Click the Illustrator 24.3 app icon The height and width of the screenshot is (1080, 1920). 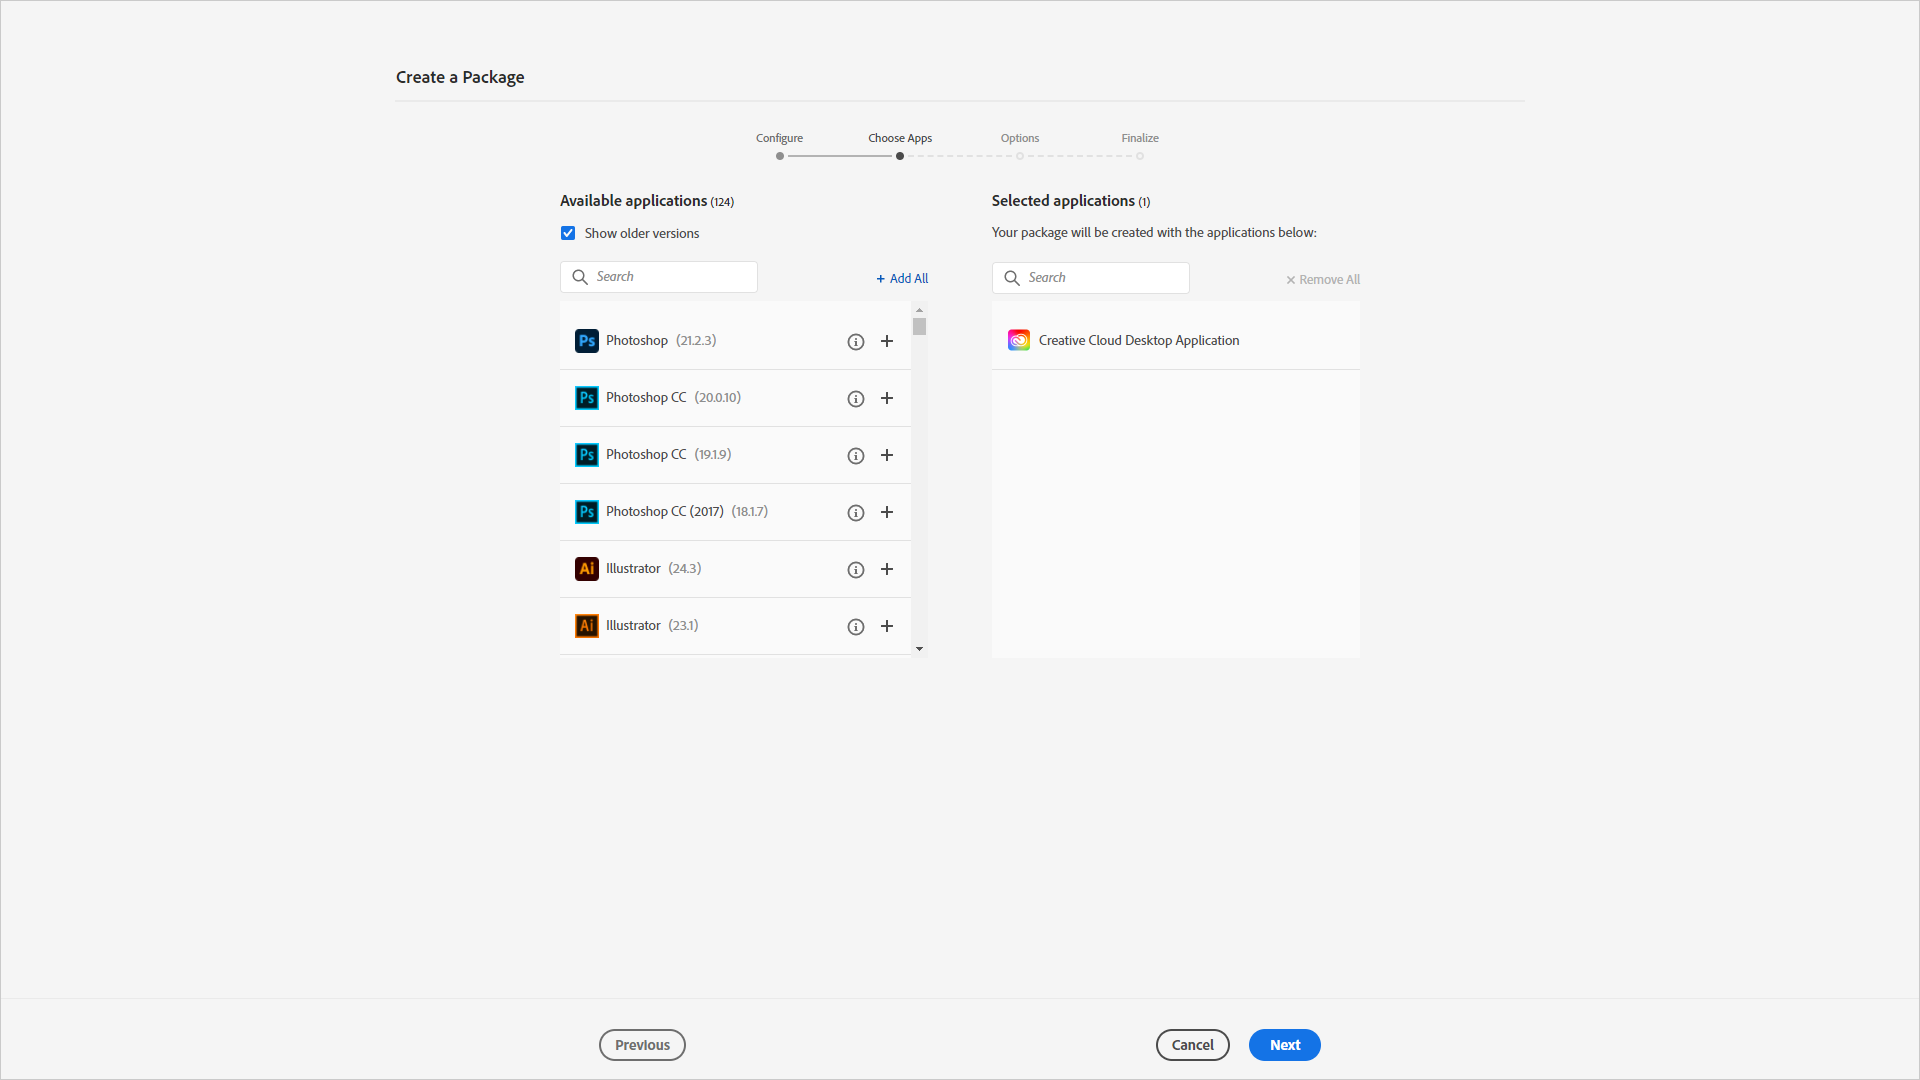(587, 569)
